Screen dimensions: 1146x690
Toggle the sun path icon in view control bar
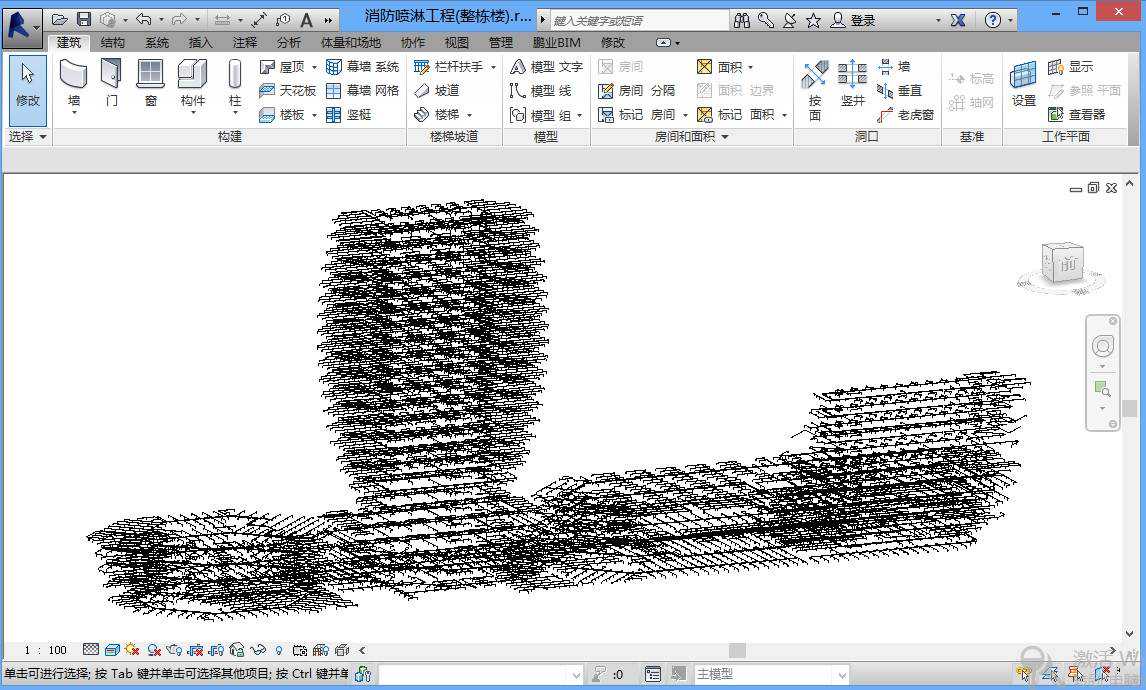click(x=131, y=650)
